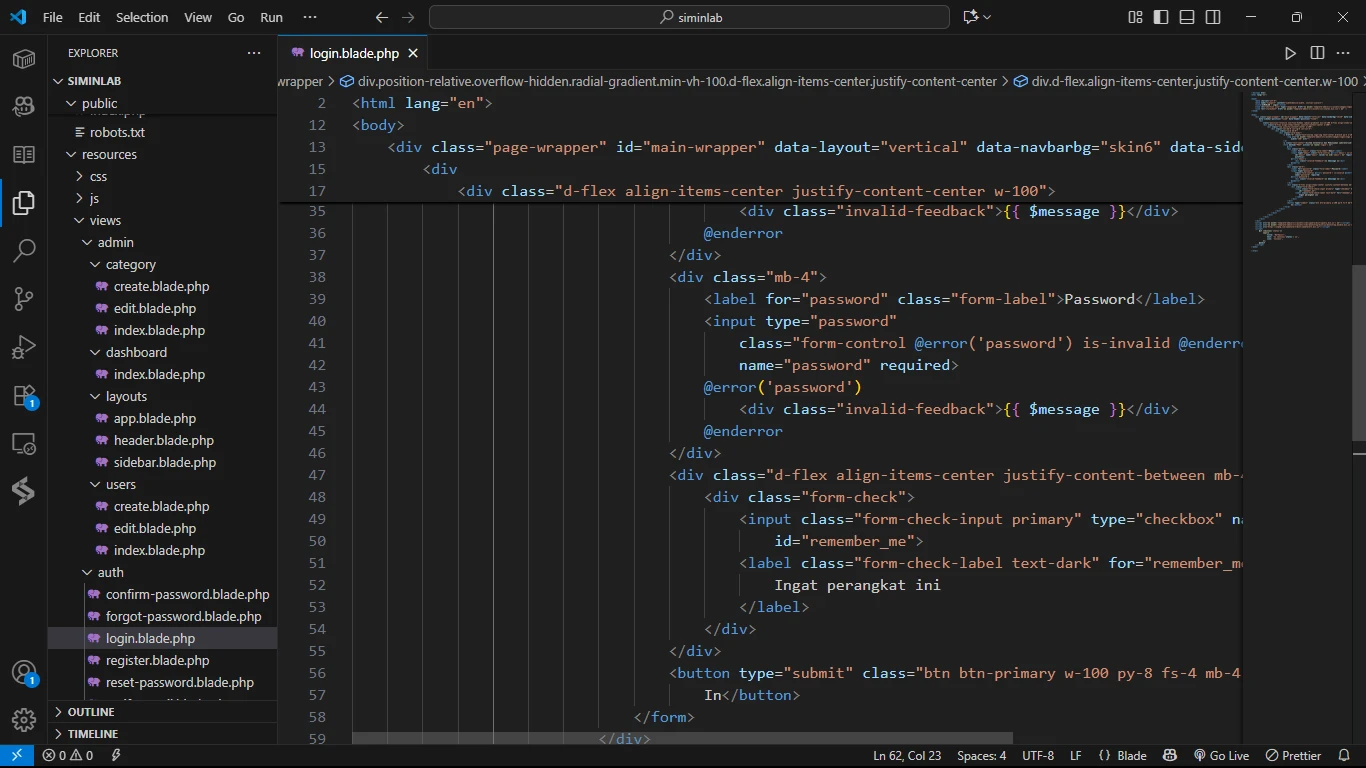Screen dimensions: 1366x768
Task: Select the login.blade.php editor tab
Action: [353, 53]
